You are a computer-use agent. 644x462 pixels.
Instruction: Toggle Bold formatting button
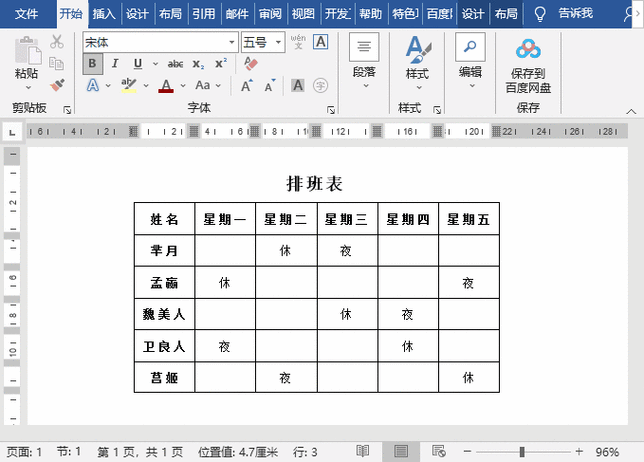92,64
